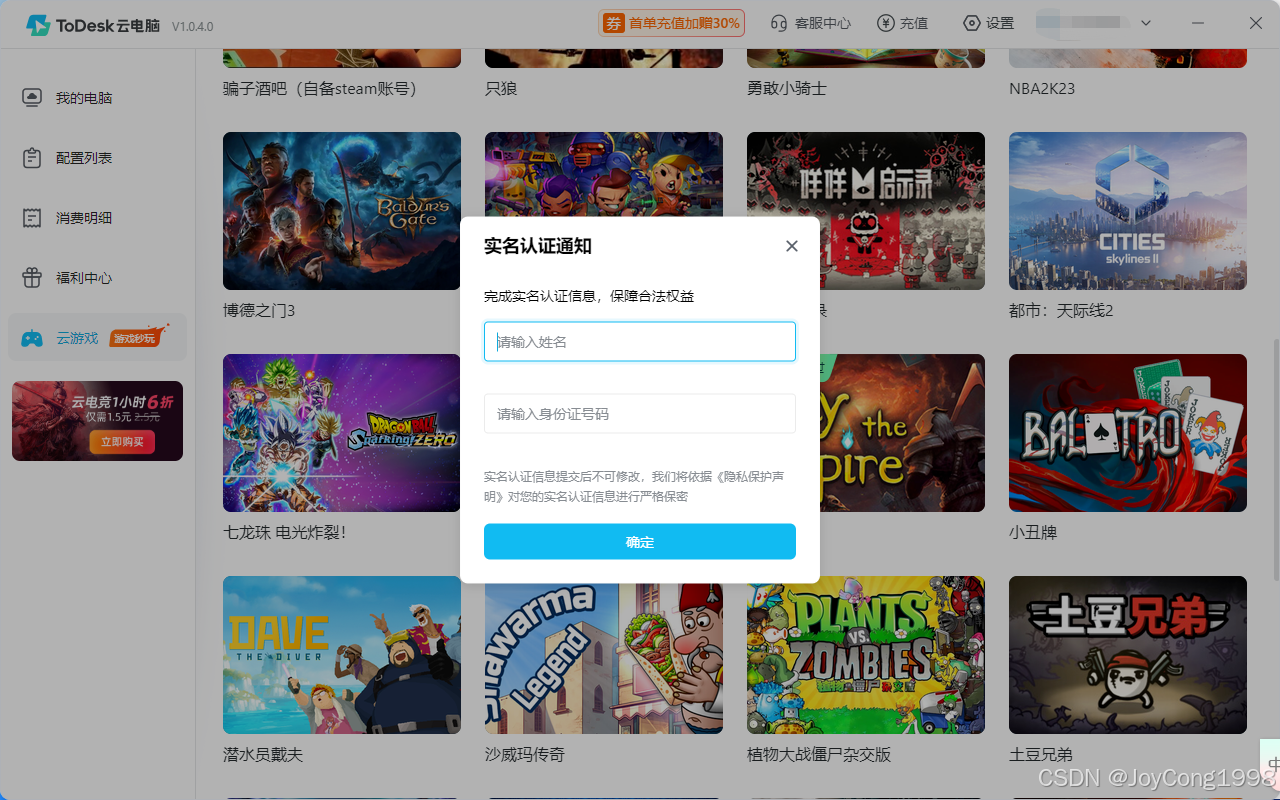Image resolution: width=1280 pixels, height=800 pixels.
Task: Open 配置列表 in sidebar
Action: pyautogui.click(x=97, y=158)
